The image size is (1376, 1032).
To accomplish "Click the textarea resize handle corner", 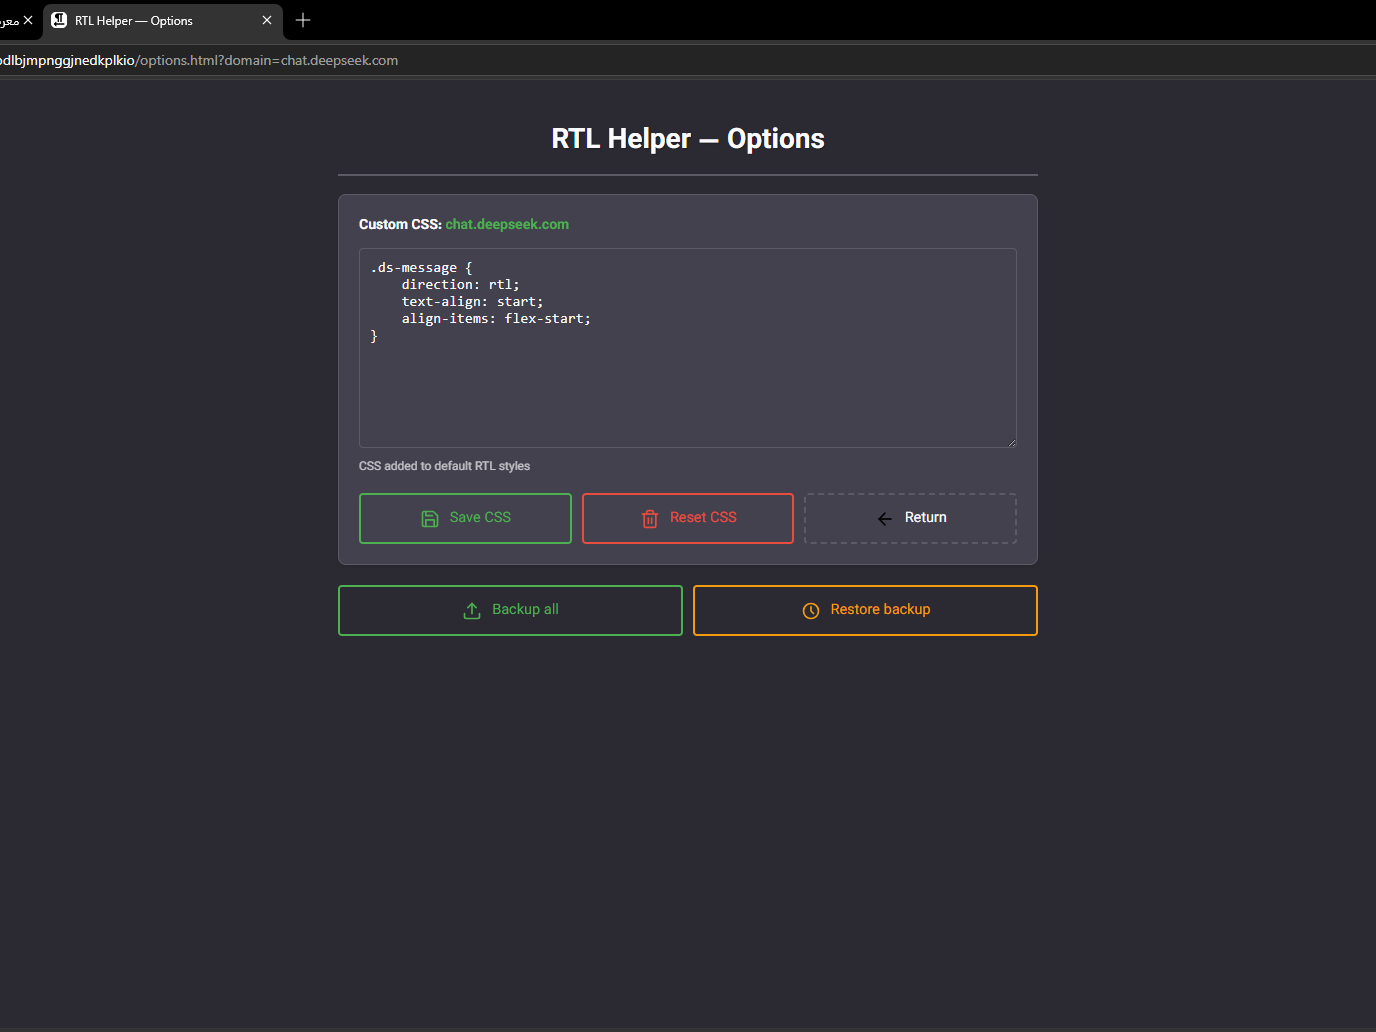I will coord(1011,442).
